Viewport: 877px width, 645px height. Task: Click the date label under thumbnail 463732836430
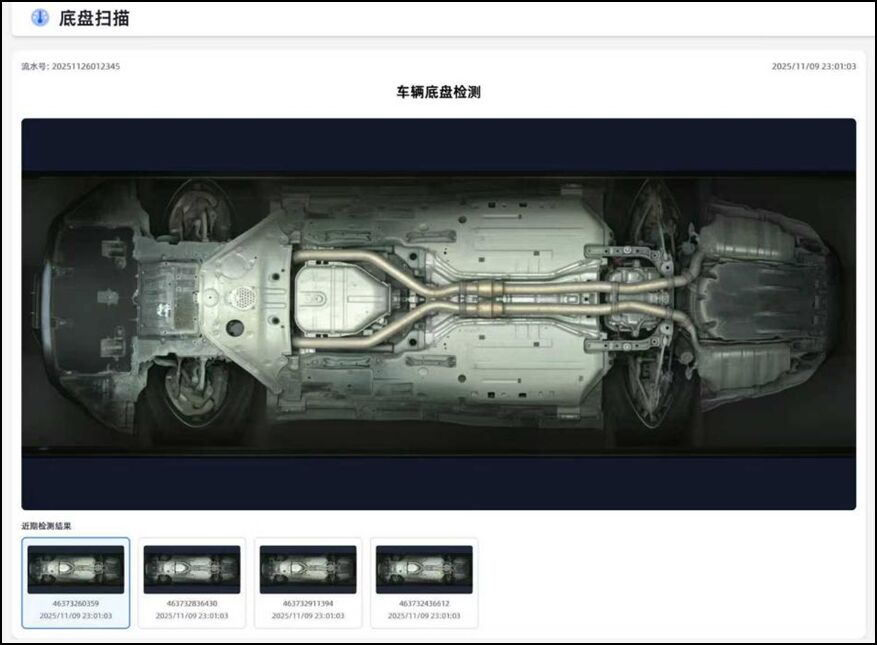(x=192, y=616)
